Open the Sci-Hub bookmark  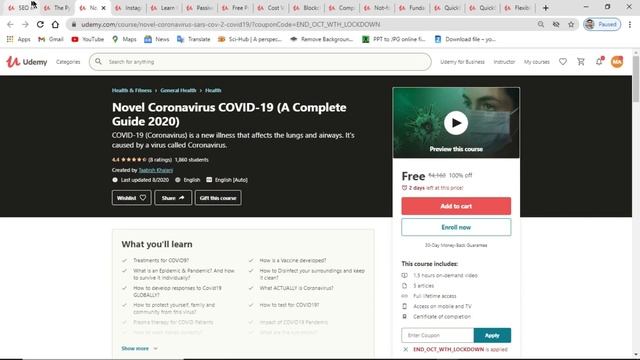[250, 39]
